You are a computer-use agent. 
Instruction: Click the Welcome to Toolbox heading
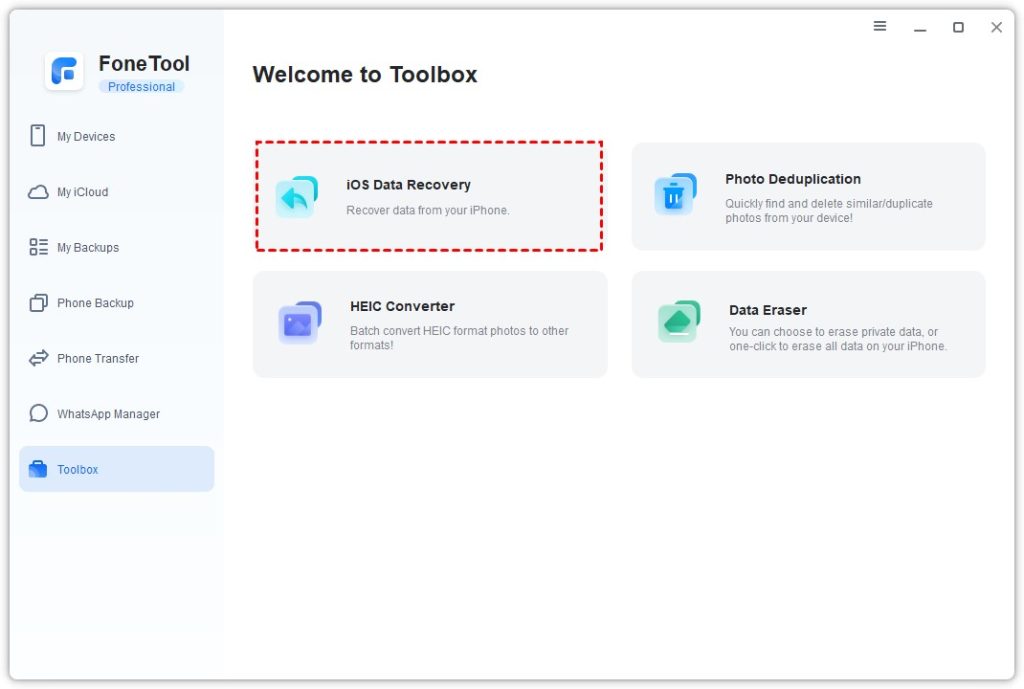pyautogui.click(x=364, y=74)
